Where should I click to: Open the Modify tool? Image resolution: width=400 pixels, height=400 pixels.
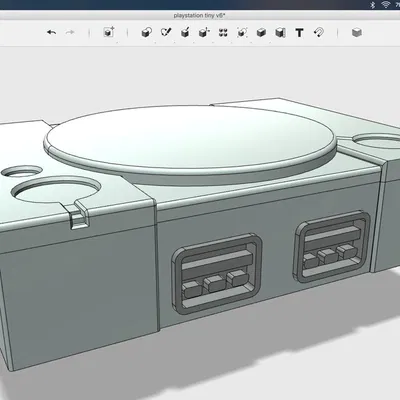204,32
